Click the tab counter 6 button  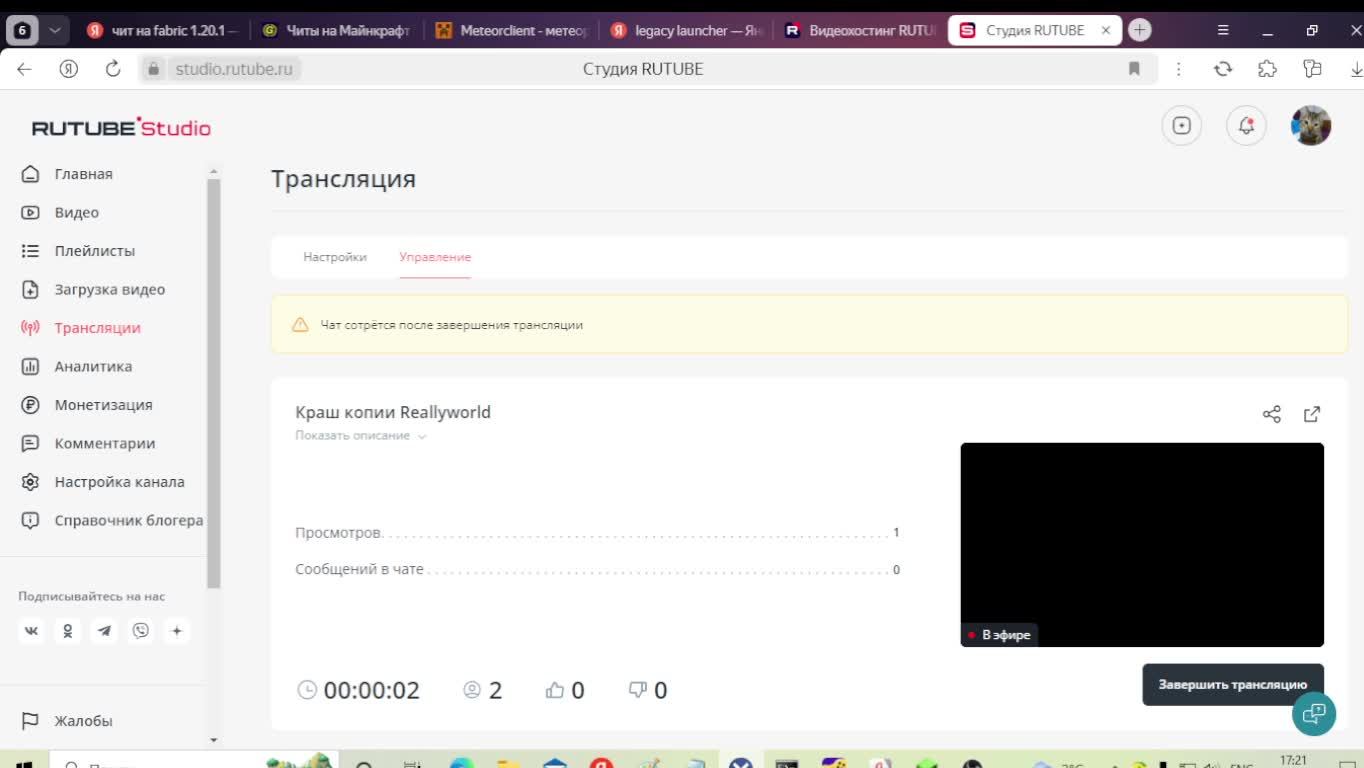[x=22, y=31]
